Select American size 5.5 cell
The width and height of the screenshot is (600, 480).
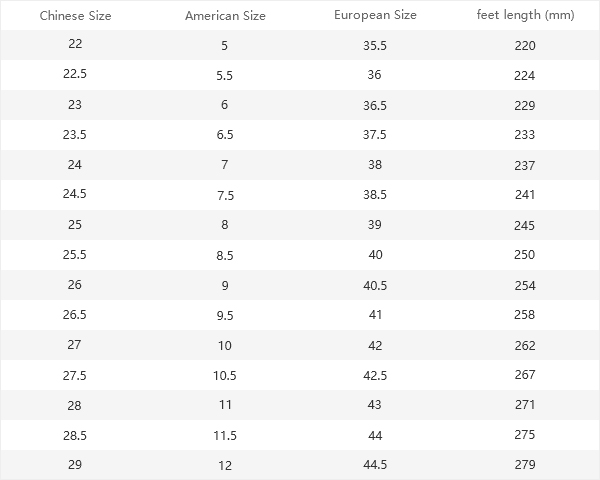pyautogui.click(x=225, y=76)
